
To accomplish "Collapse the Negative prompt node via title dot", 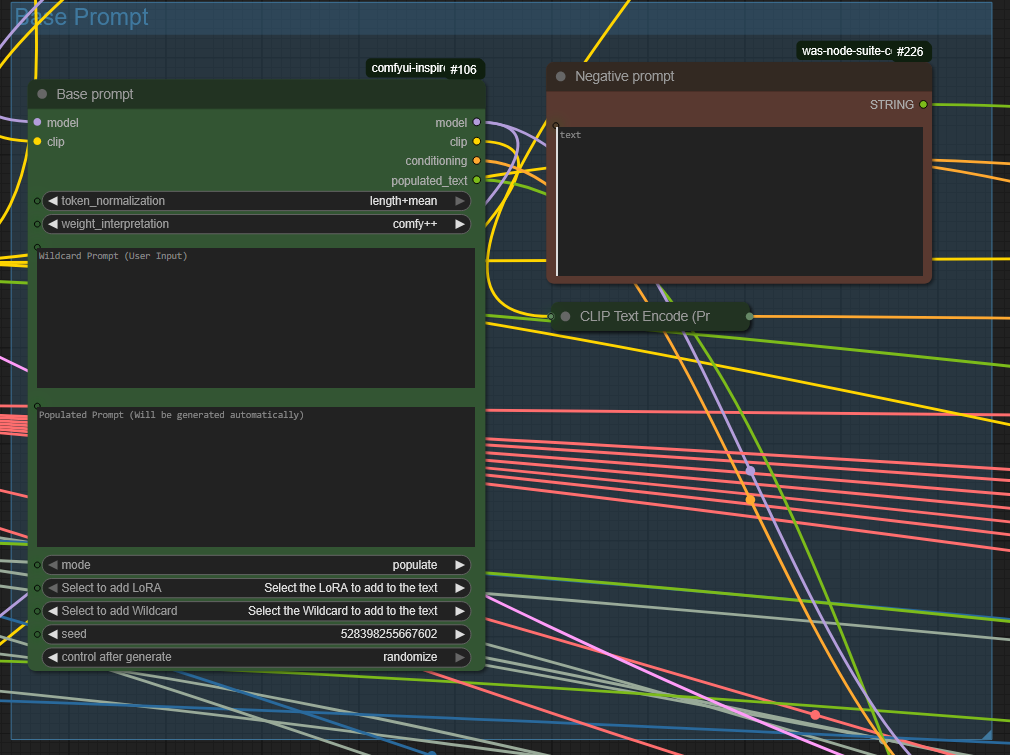I will point(561,76).
